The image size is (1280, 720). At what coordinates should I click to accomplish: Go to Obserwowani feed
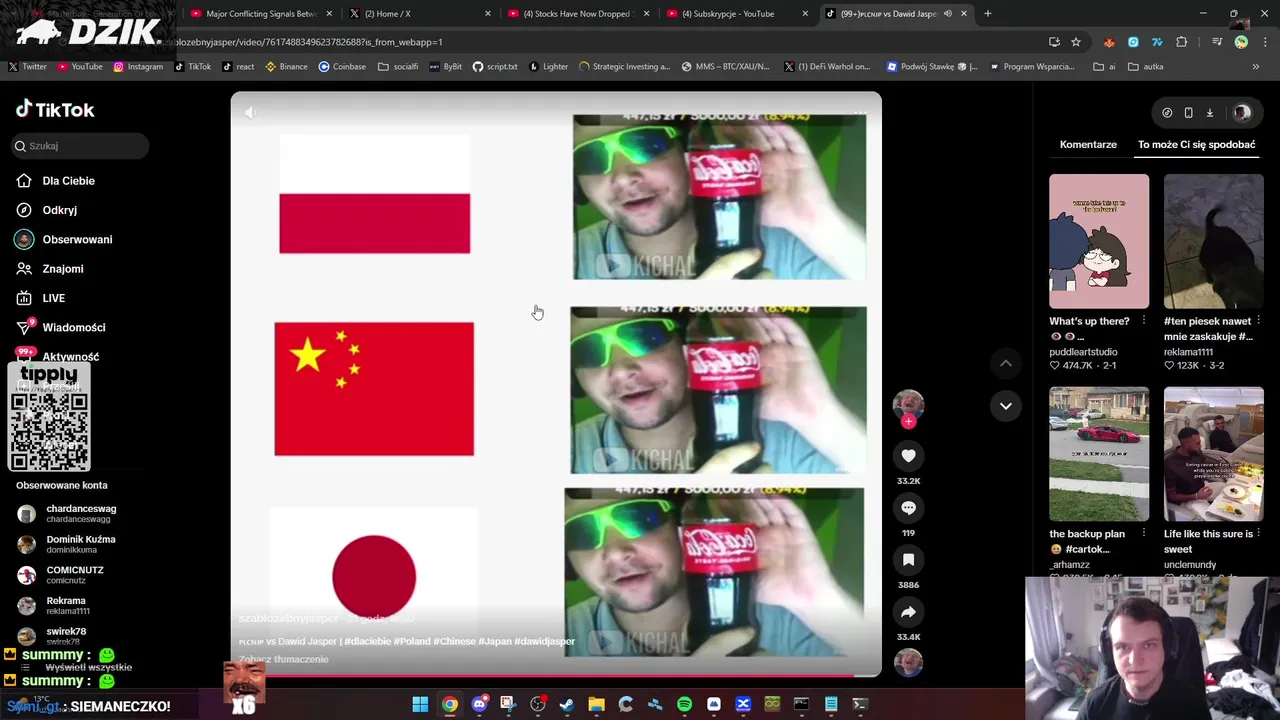point(64,240)
